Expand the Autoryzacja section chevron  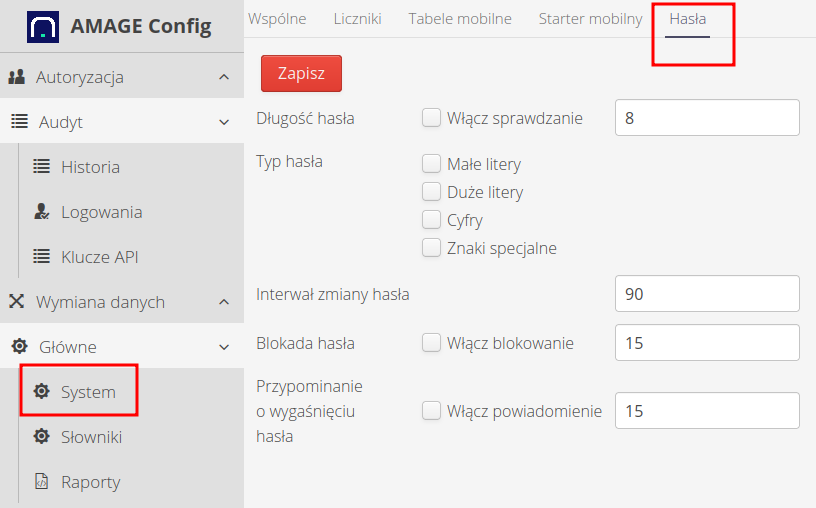pos(224,77)
